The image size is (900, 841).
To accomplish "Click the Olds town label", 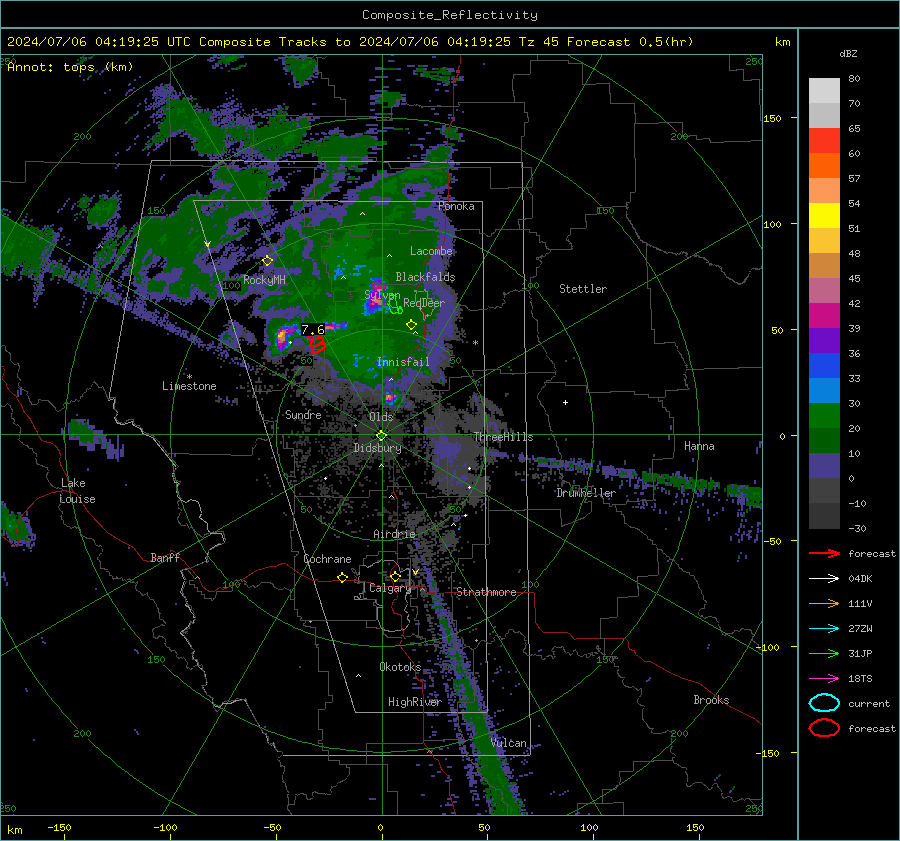I will click(x=381, y=417).
